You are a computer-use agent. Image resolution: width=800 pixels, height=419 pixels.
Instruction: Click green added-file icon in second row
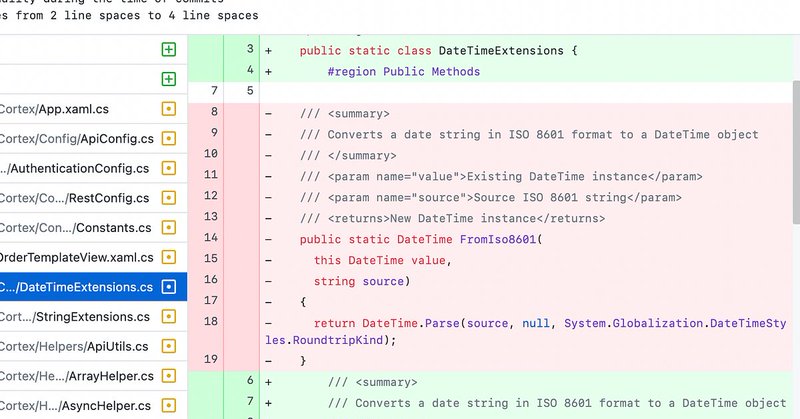[169, 79]
